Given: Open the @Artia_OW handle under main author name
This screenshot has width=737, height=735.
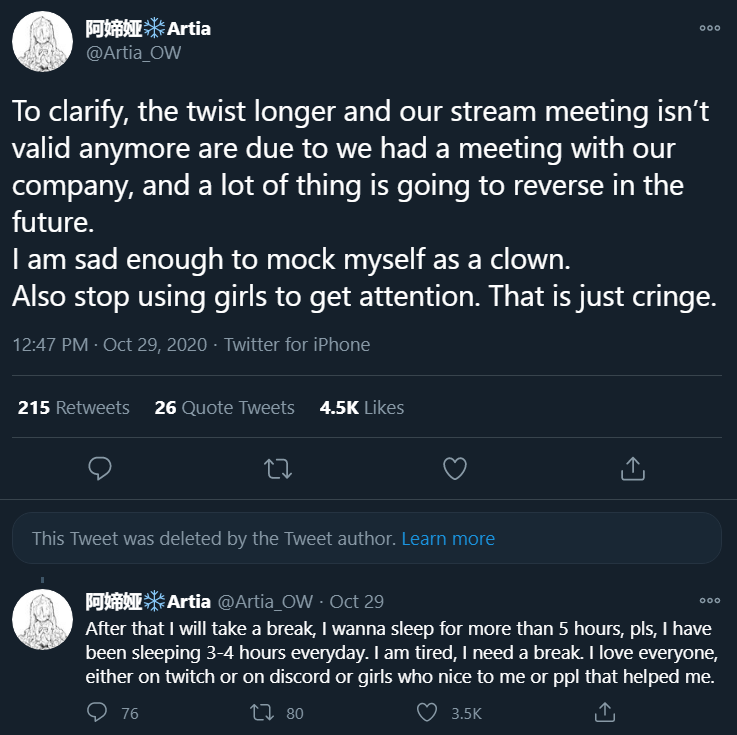Looking at the screenshot, I should click(134, 53).
